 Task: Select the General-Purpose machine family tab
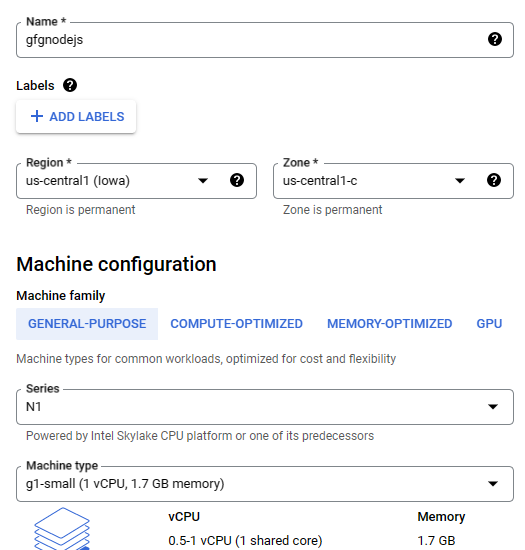tap(87, 324)
